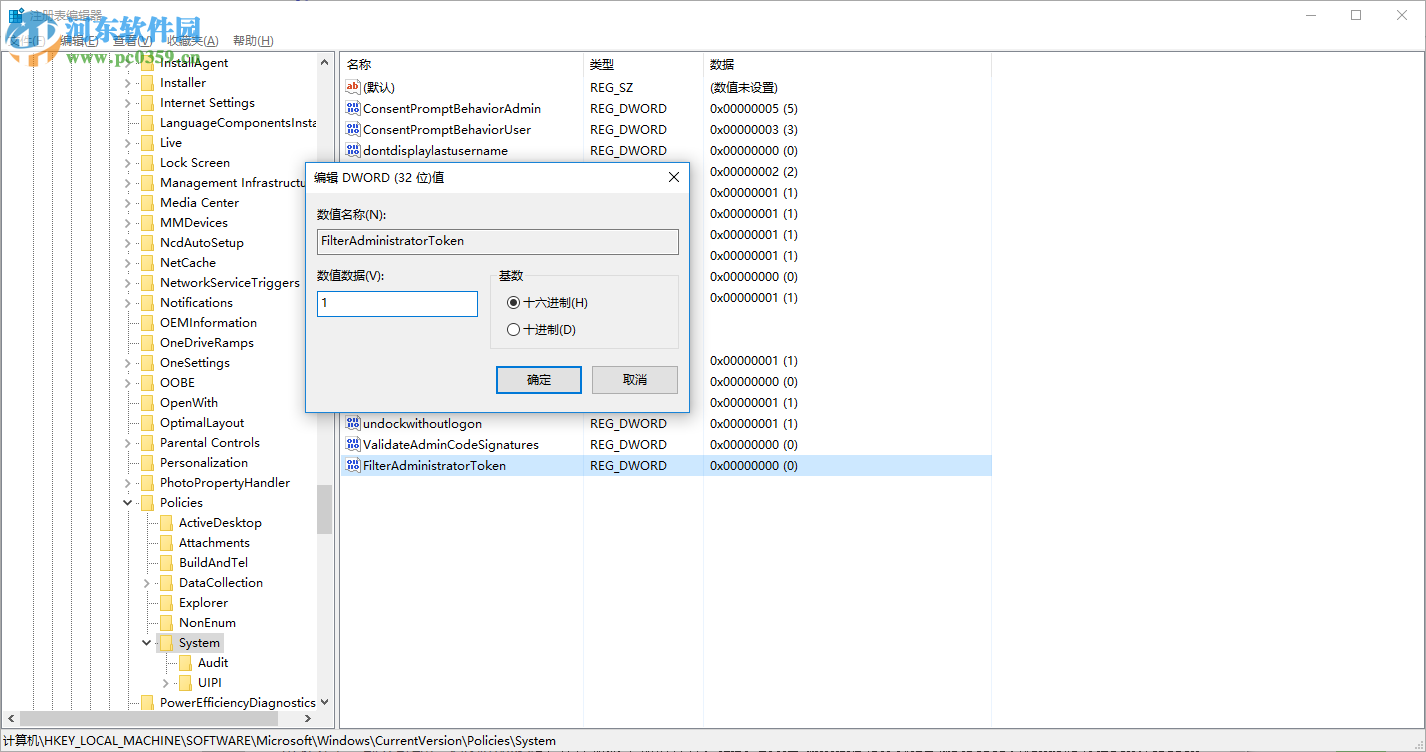
Task: Click inside the 数值数据(V) input field
Action: (x=396, y=303)
